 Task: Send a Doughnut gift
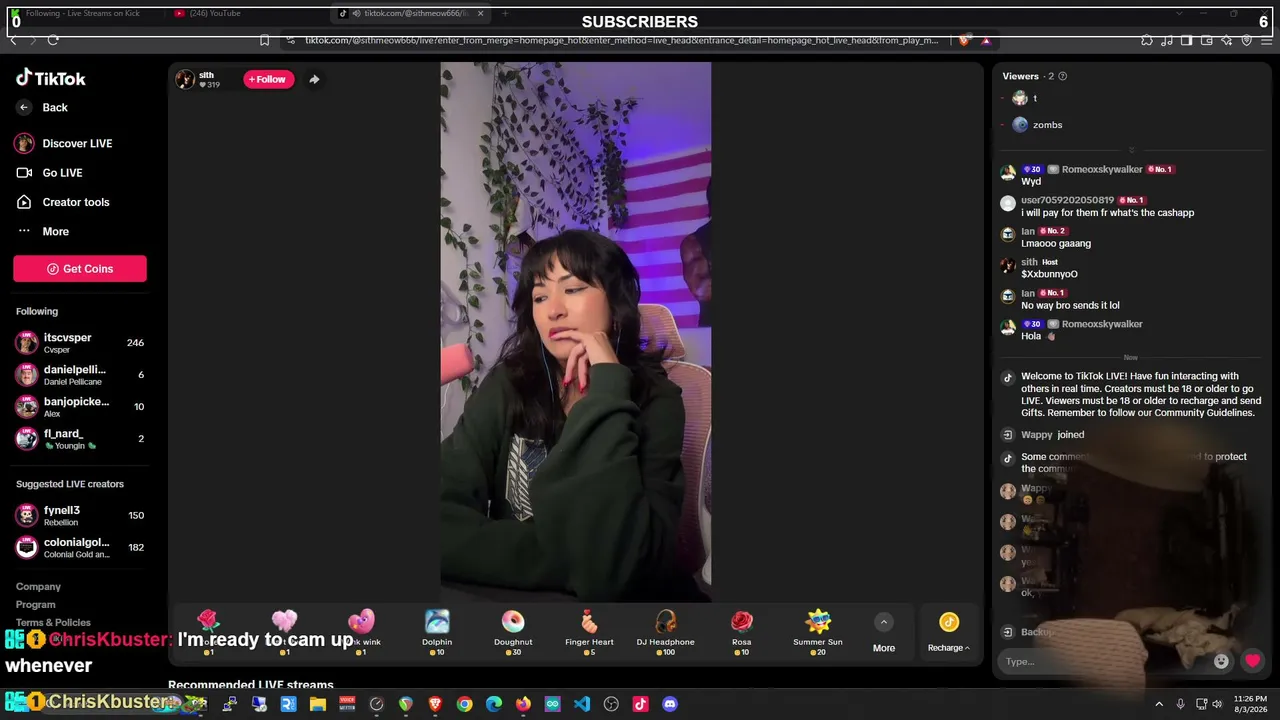pyautogui.click(x=513, y=633)
